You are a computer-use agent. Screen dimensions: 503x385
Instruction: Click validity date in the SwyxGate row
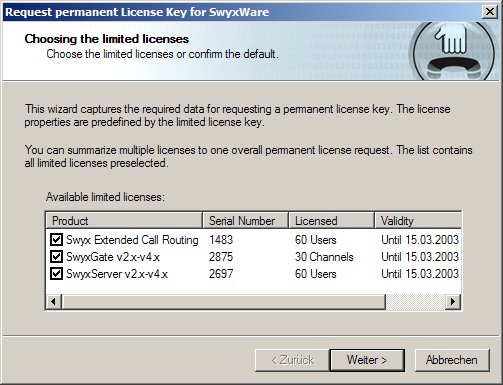(420, 257)
